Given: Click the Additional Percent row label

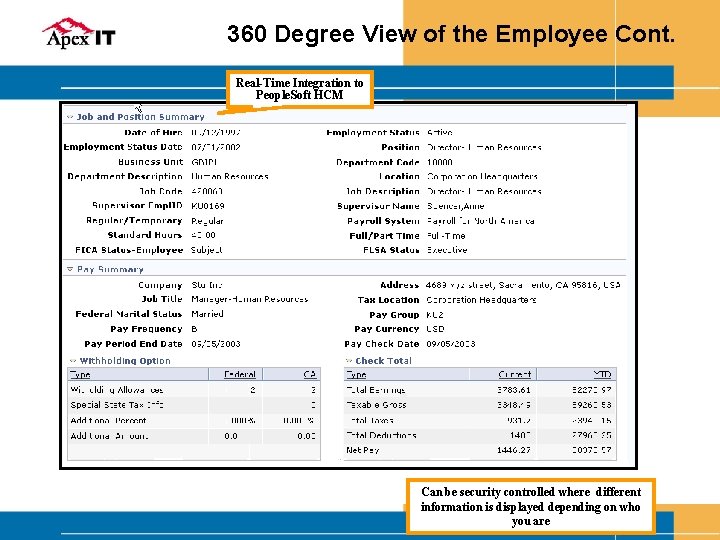Looking at the screenshot, I should (x=108, y=421).
